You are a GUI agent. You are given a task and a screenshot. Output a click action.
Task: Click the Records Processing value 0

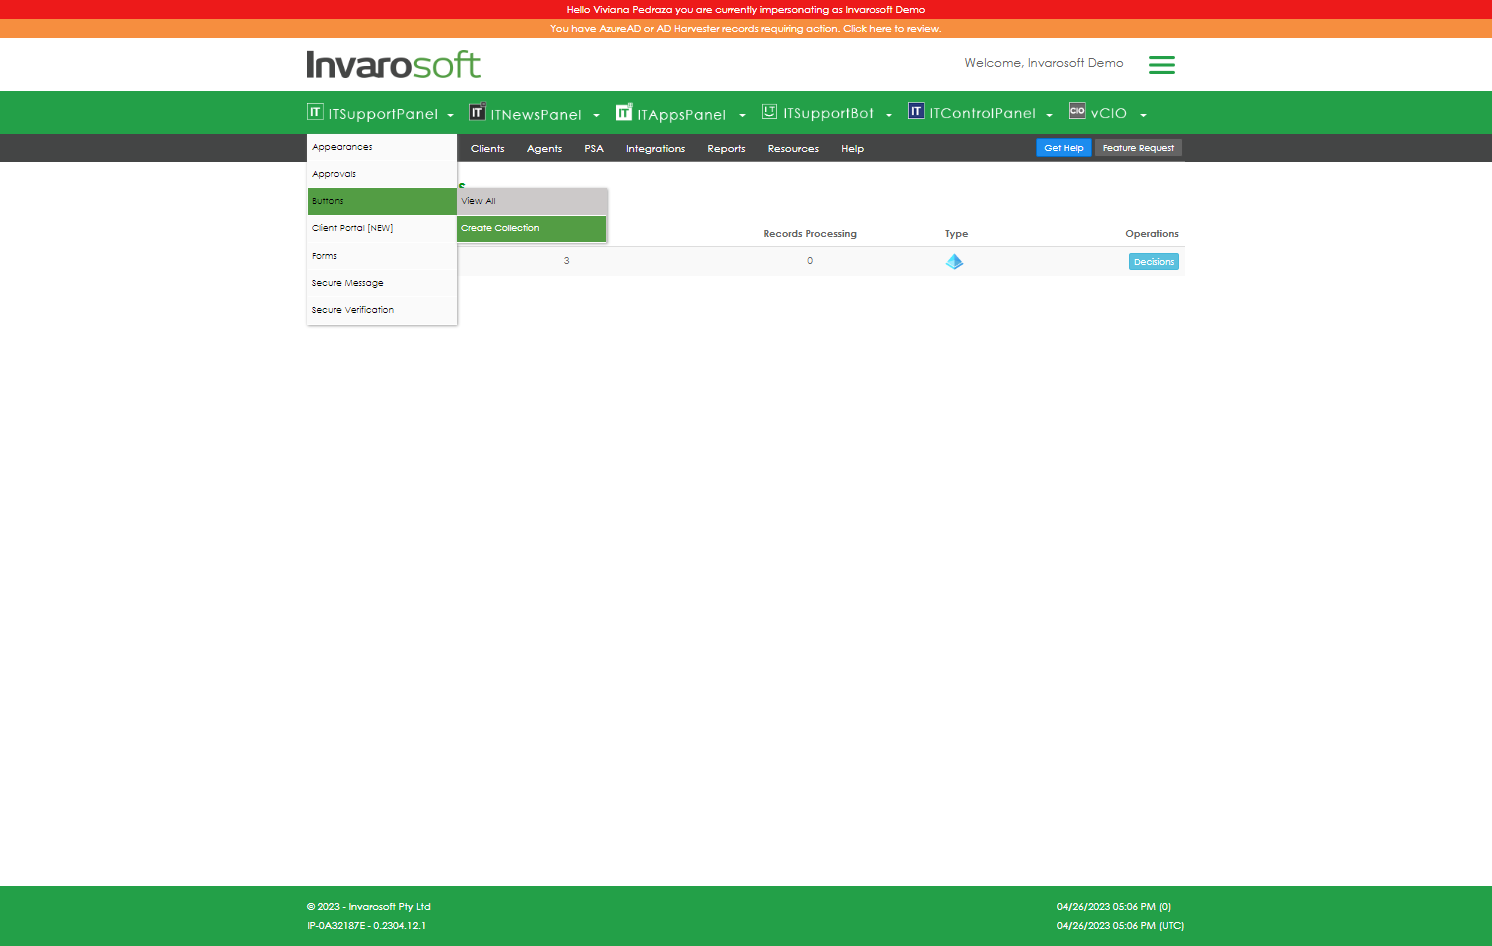(810, 261)
